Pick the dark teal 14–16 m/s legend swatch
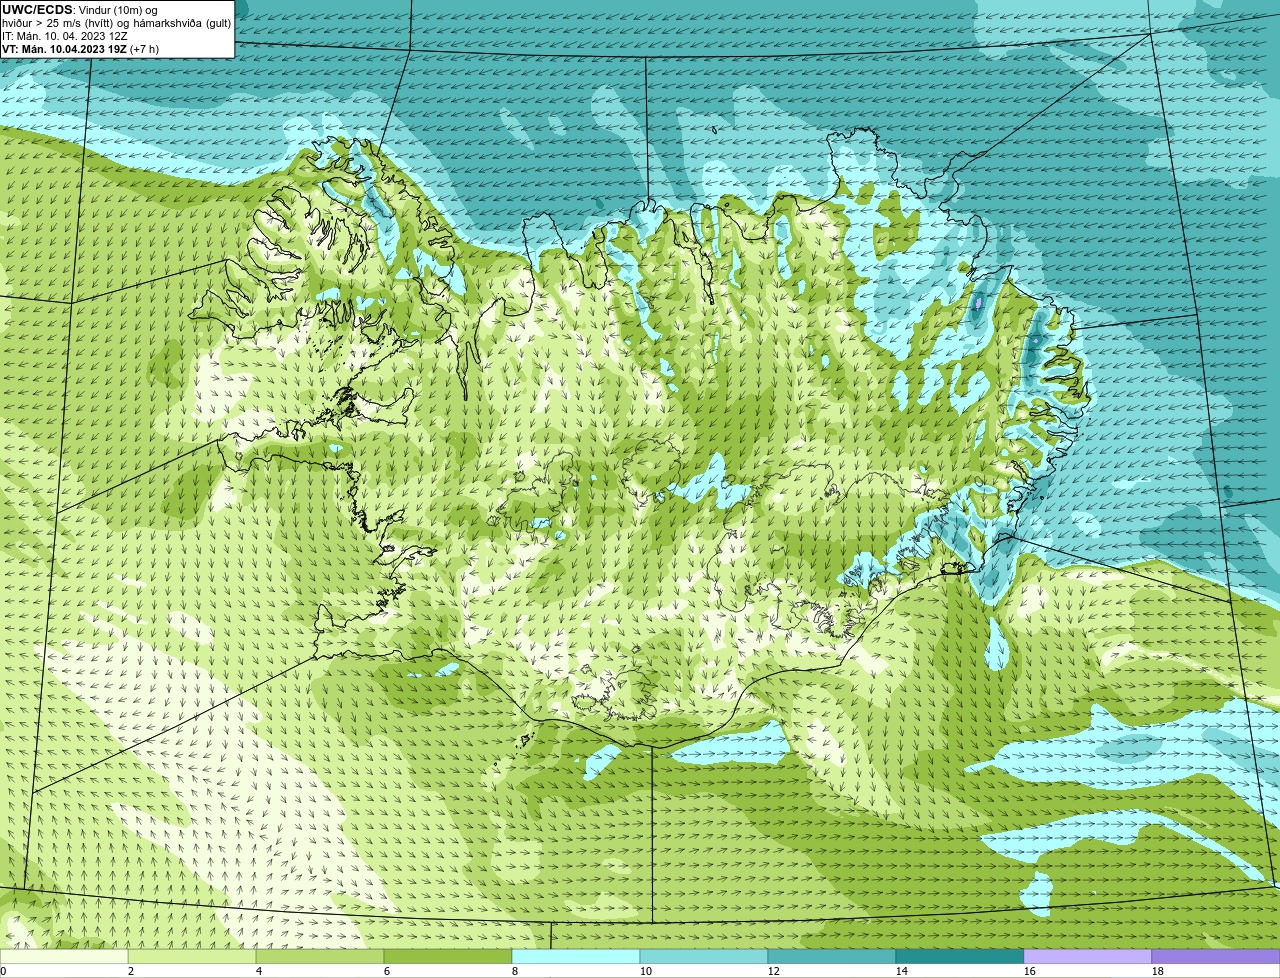This screenshot has height=978, width=1280. point(960,957)
